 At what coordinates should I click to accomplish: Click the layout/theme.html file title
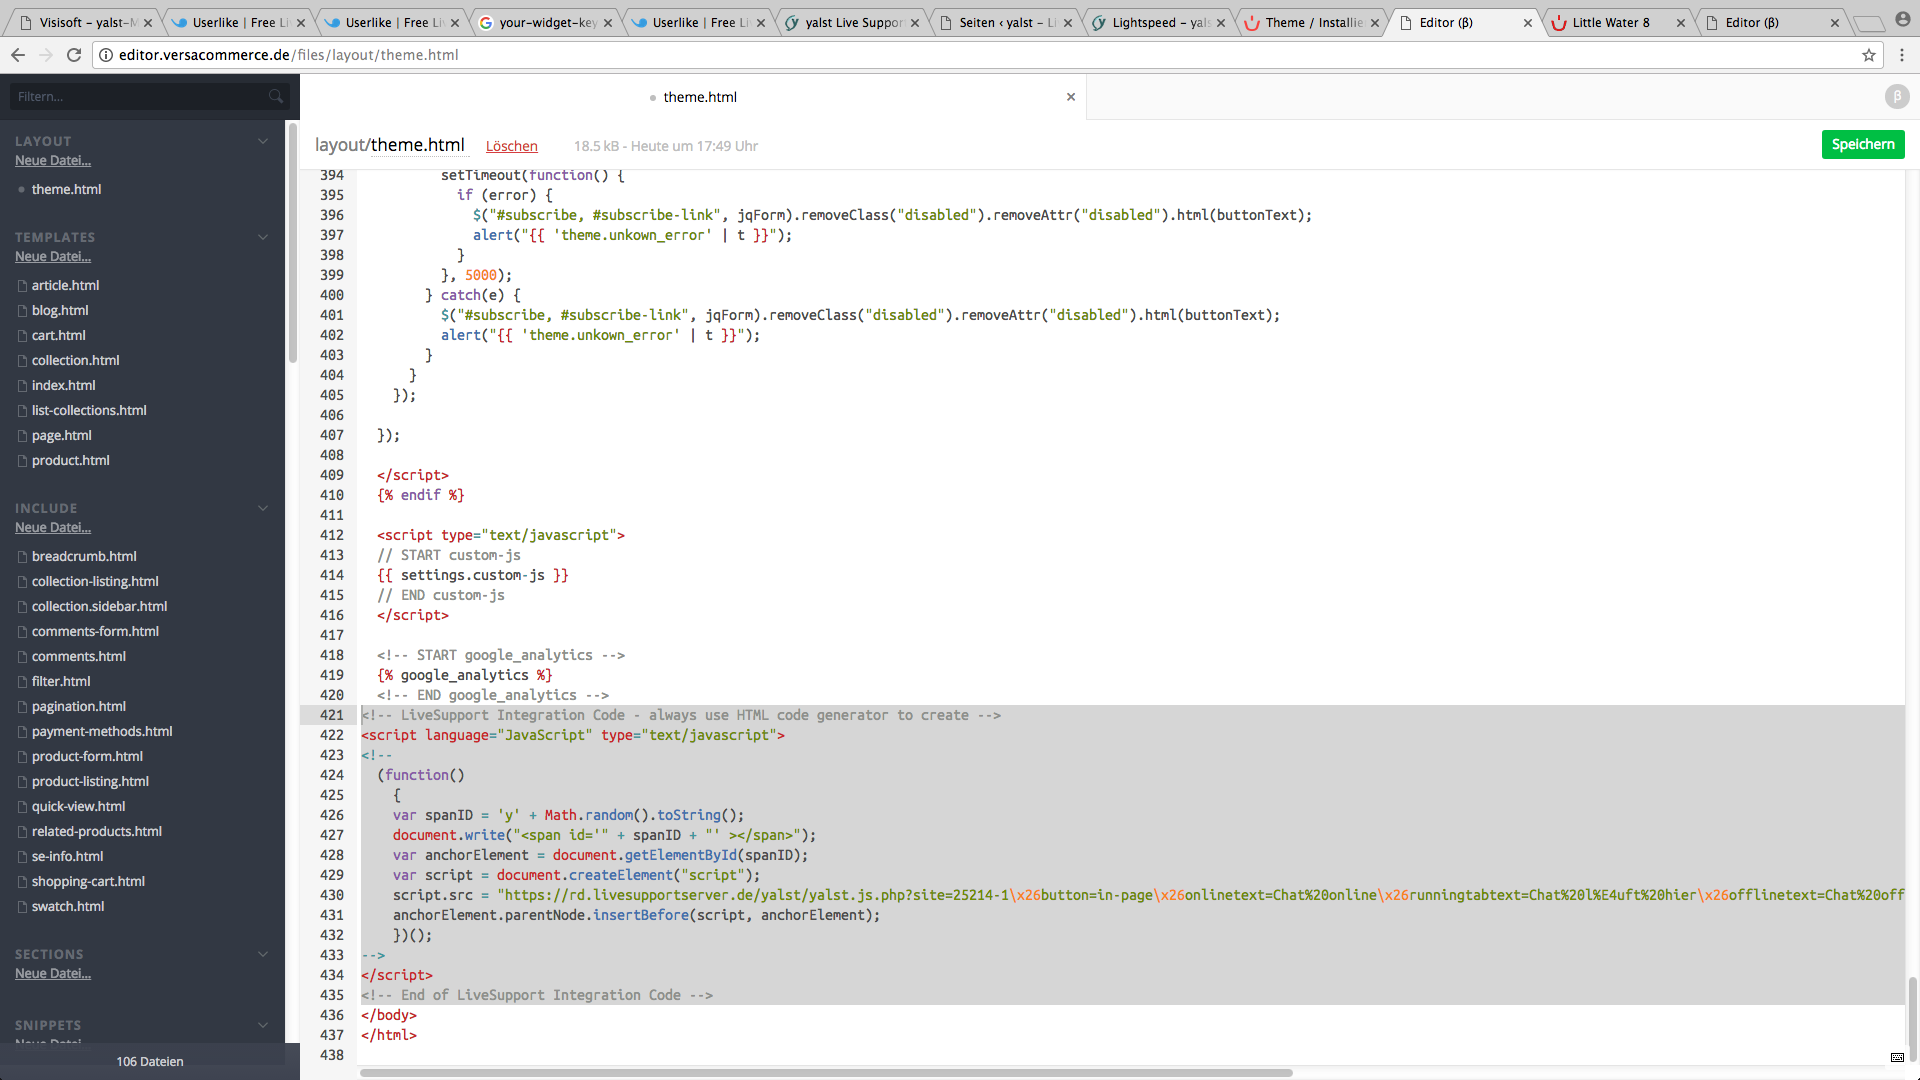coord(389,145)
